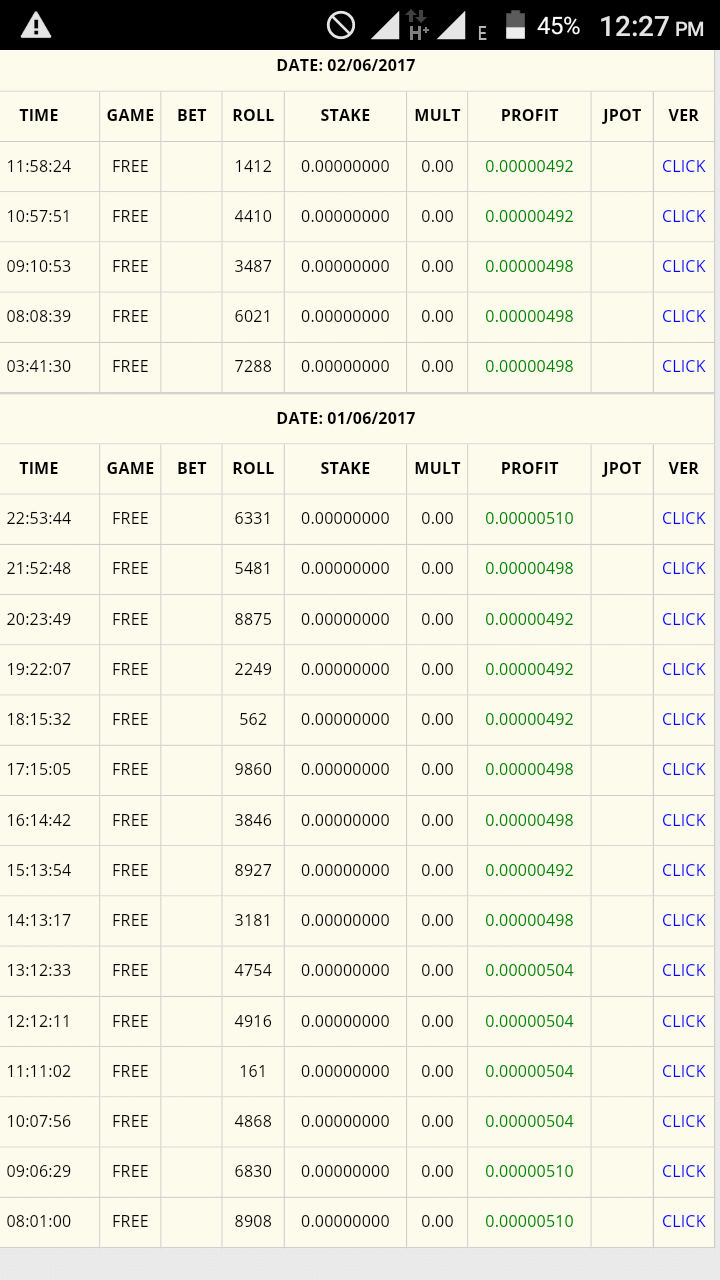Tap the ROLL column header in second table
Image resolution: width=720 pixels, height=1280 pixels.
pos(253,468)
